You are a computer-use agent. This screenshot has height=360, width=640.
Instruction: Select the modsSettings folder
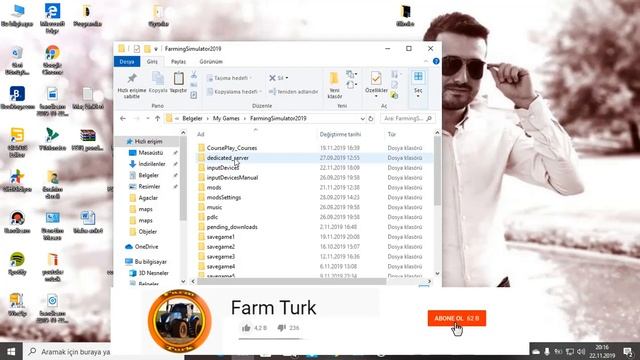coord(224,198)
